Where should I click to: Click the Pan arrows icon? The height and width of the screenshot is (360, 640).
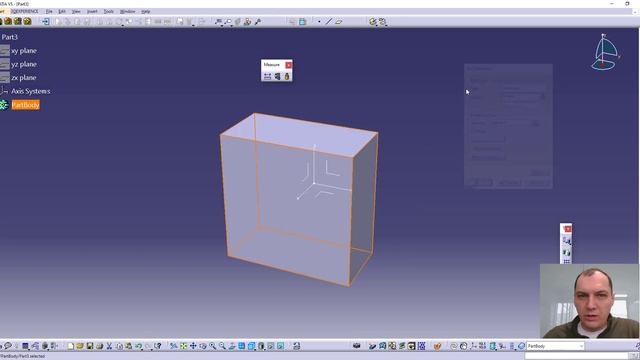point(193,346)
